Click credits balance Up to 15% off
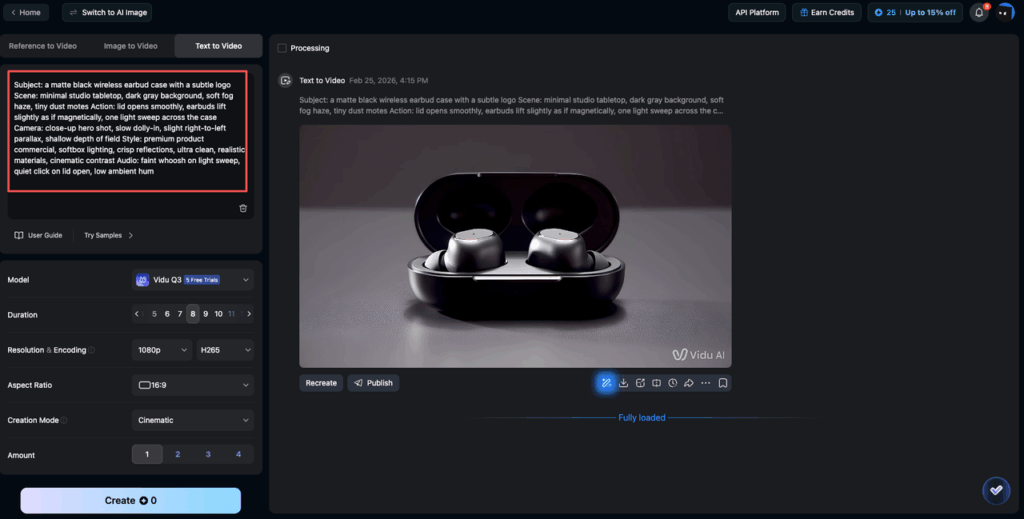Viewport: 1024px width, 519px height. 915,12
